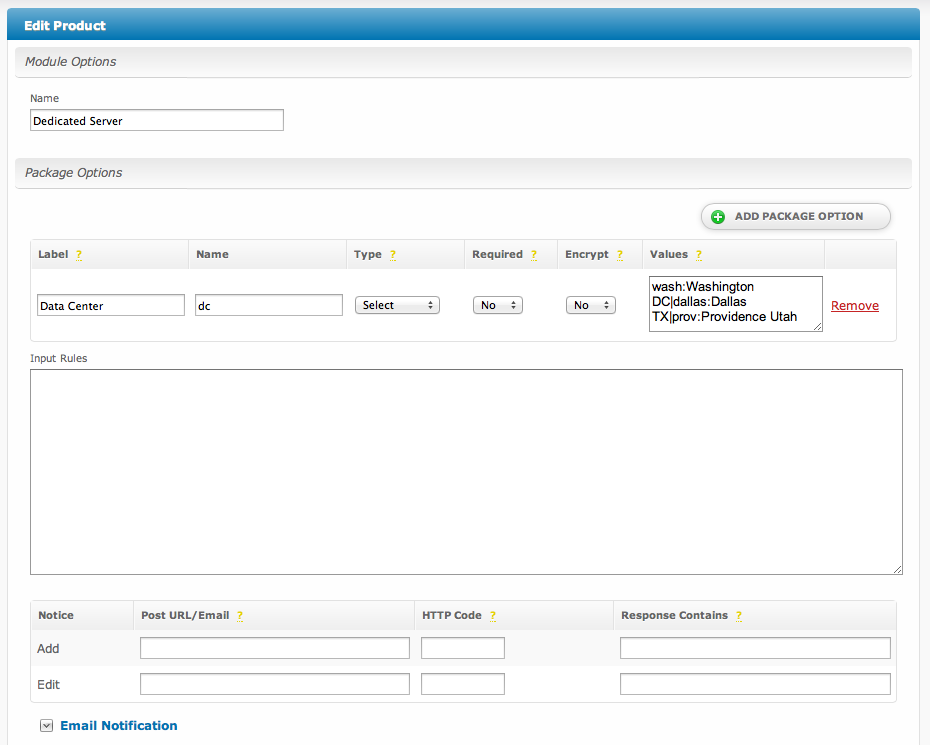Screen dimensions: 930x745
Task: Click the help icon beside Required header
Action: (534, 255)
